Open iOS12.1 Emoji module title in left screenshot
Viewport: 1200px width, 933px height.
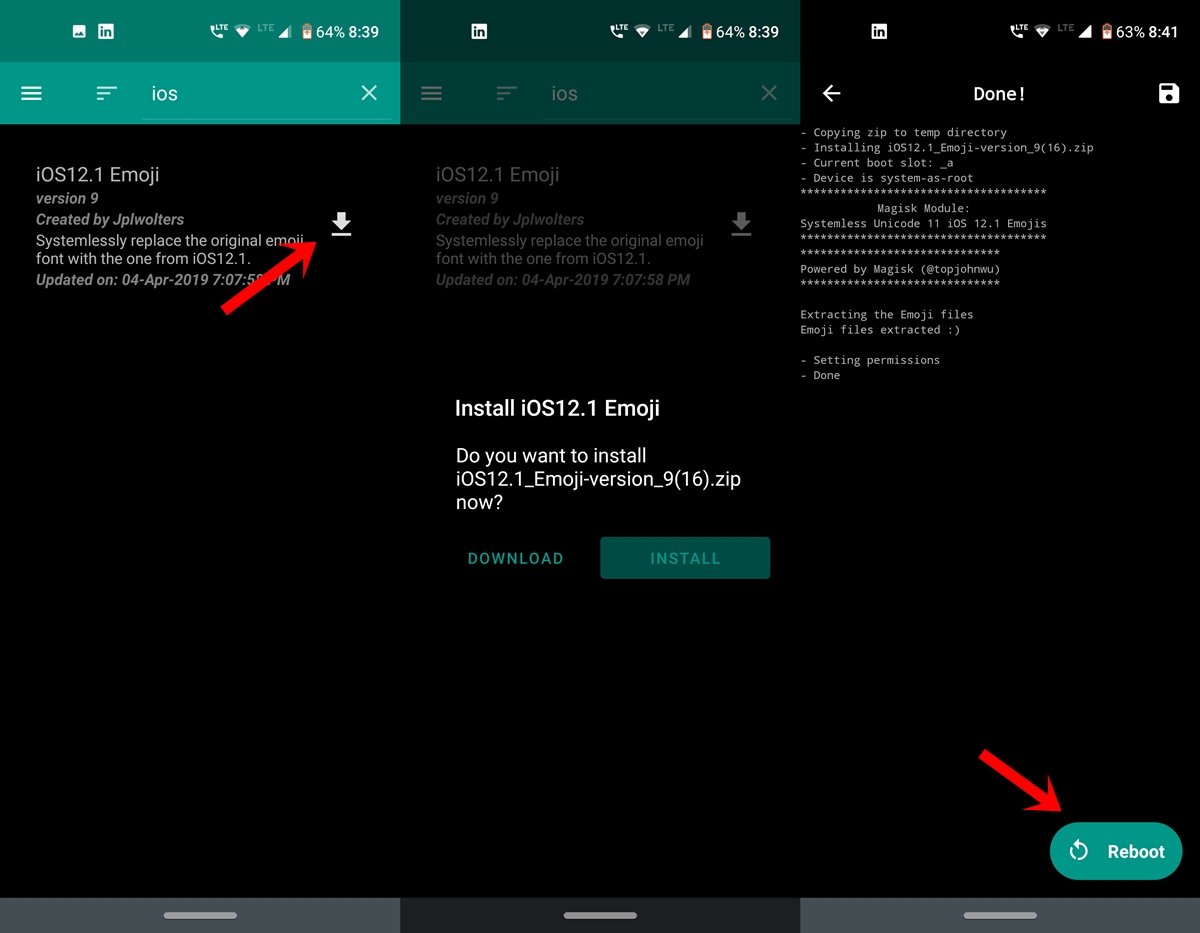coord(98,174)
